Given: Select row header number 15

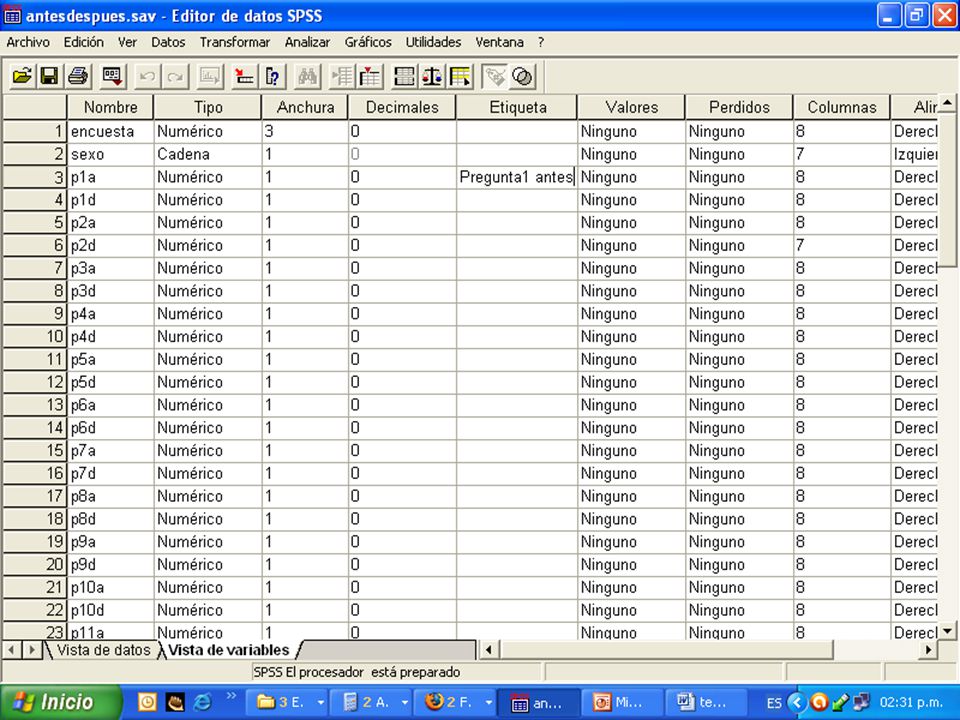Looking at the screenshot, I should tap(35, 451).
